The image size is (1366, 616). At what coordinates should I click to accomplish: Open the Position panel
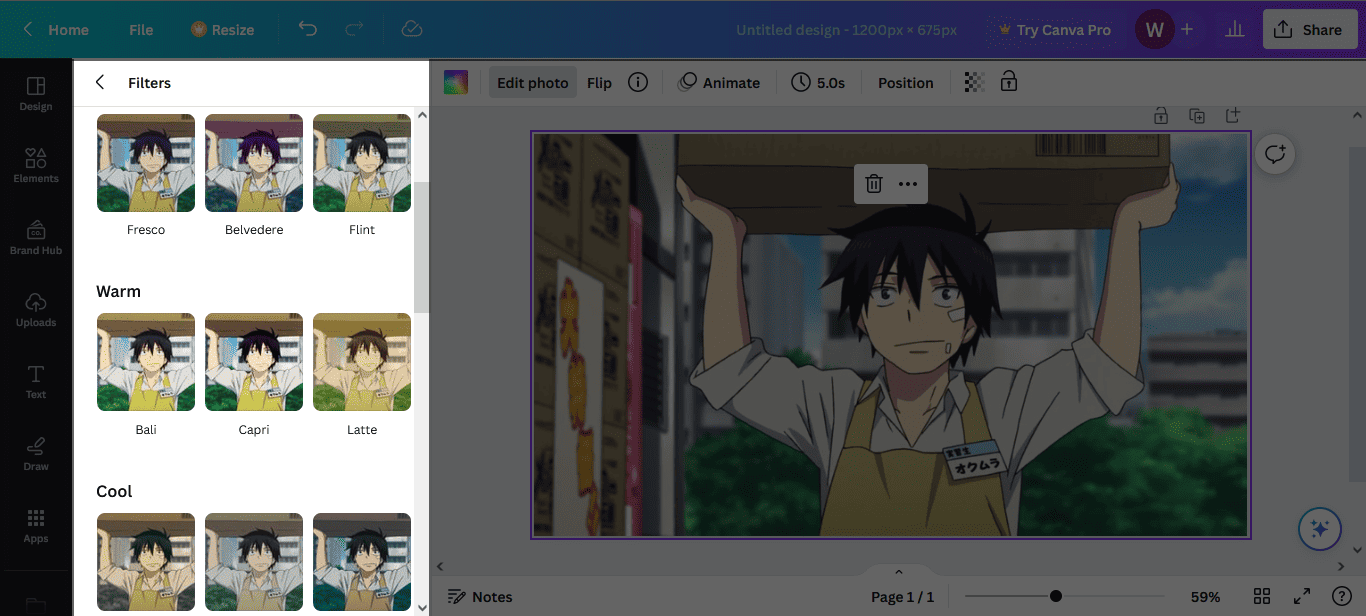pos(906,83)
